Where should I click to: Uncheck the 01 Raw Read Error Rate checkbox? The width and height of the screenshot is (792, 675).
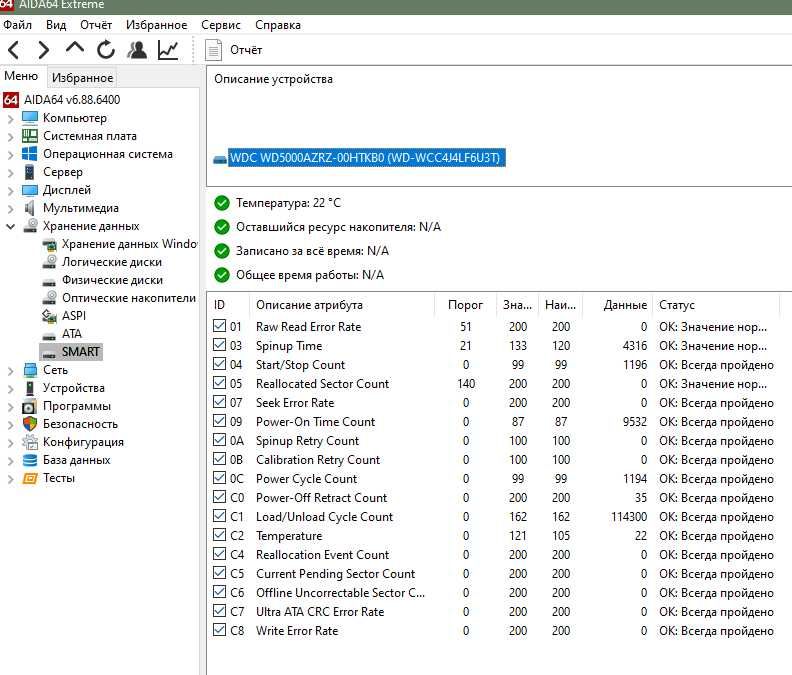coord(219,325)
